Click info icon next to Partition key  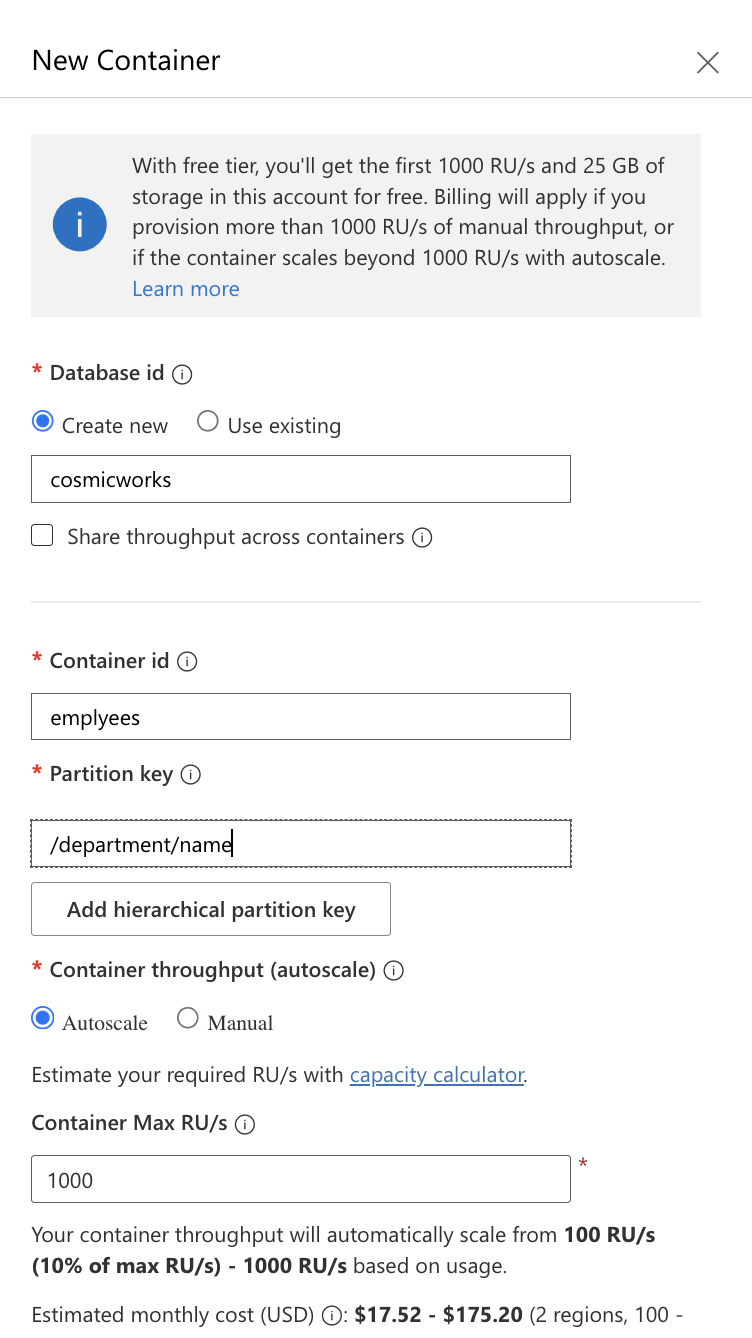(x=191, y=775)
